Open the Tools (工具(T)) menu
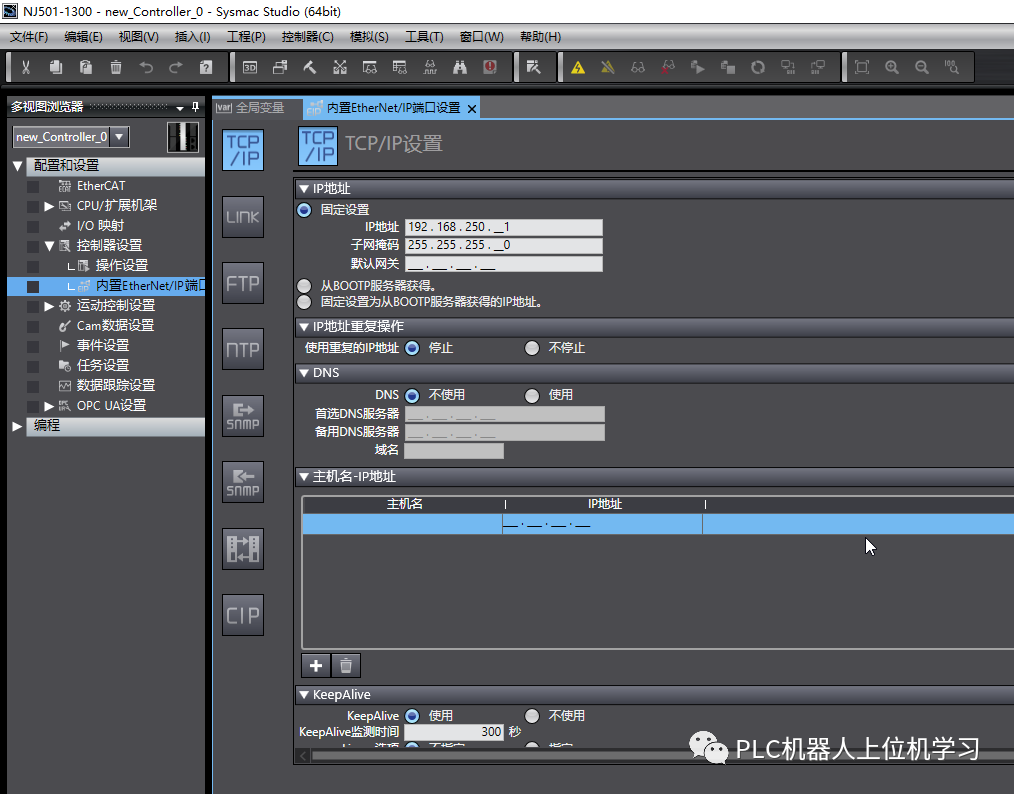 pyautogui.click(x=424, y=37)
